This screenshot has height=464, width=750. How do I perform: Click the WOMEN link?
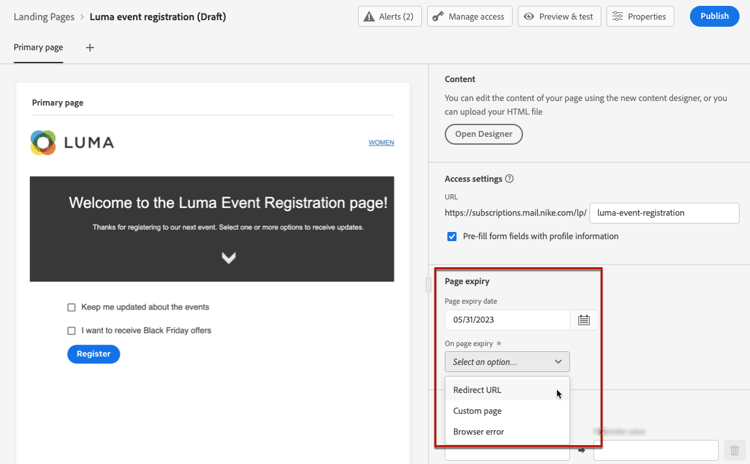381,143
